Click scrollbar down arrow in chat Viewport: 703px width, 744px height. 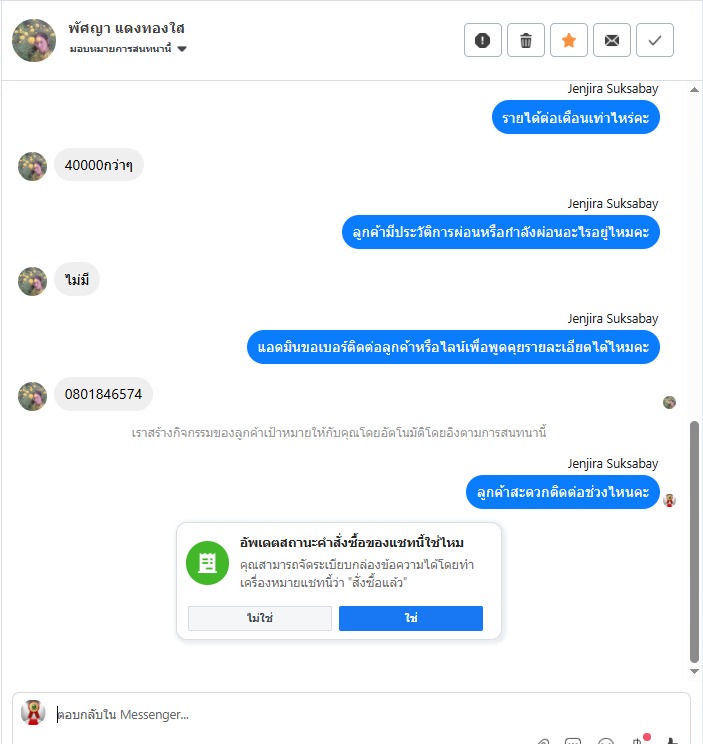click(x=694, y=671)
